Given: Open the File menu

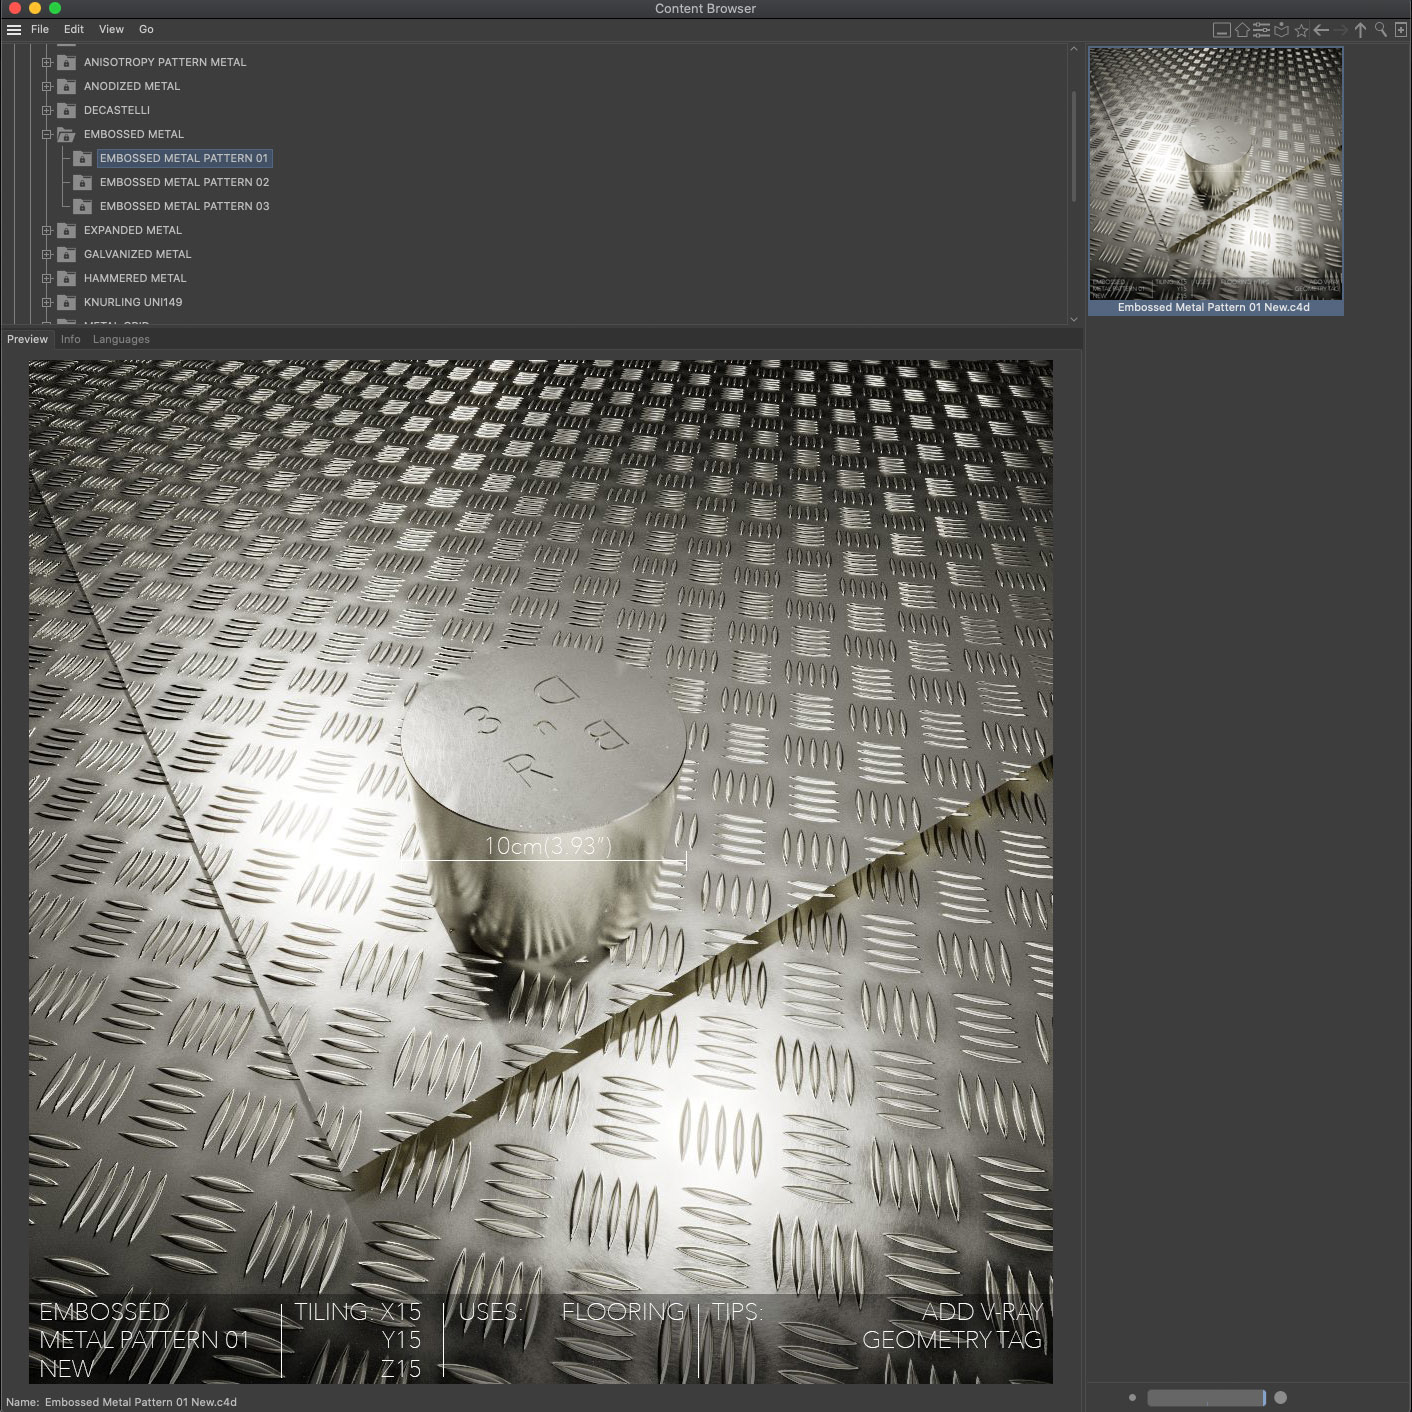Looking at the screenshot, I should point(40,30).
